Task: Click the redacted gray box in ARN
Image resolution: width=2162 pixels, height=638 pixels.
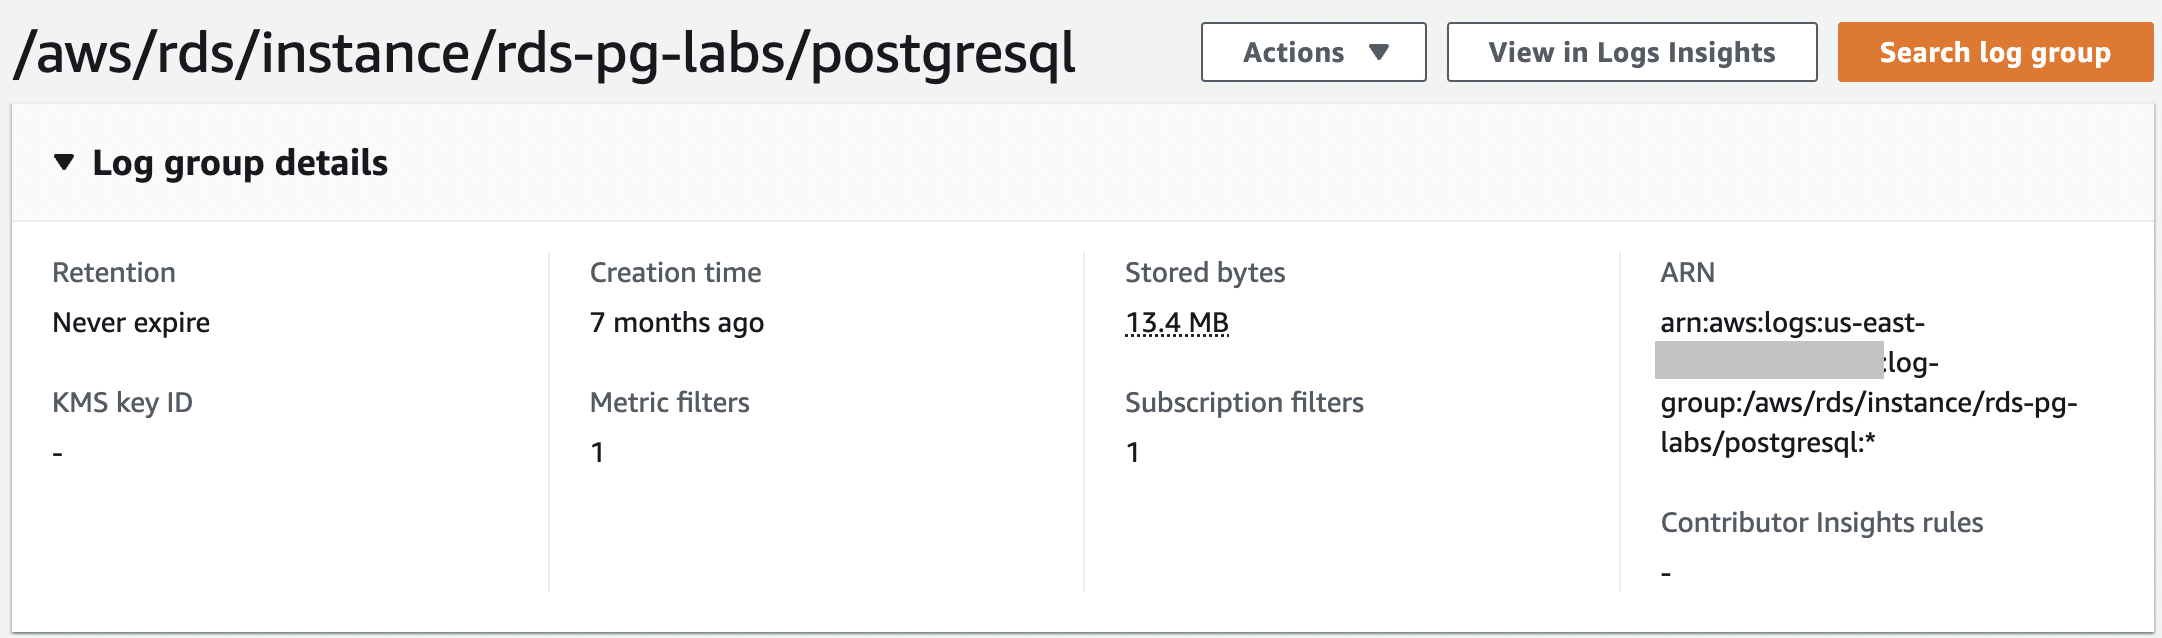Action: (x=1768, y=360)
